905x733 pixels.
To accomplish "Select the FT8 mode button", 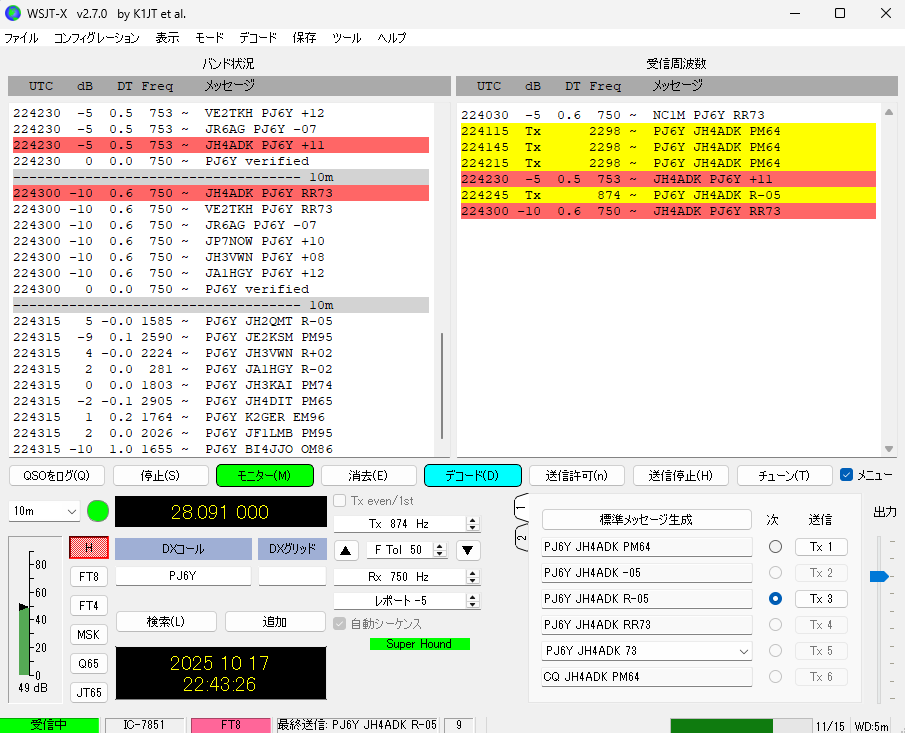I will 88,576.
